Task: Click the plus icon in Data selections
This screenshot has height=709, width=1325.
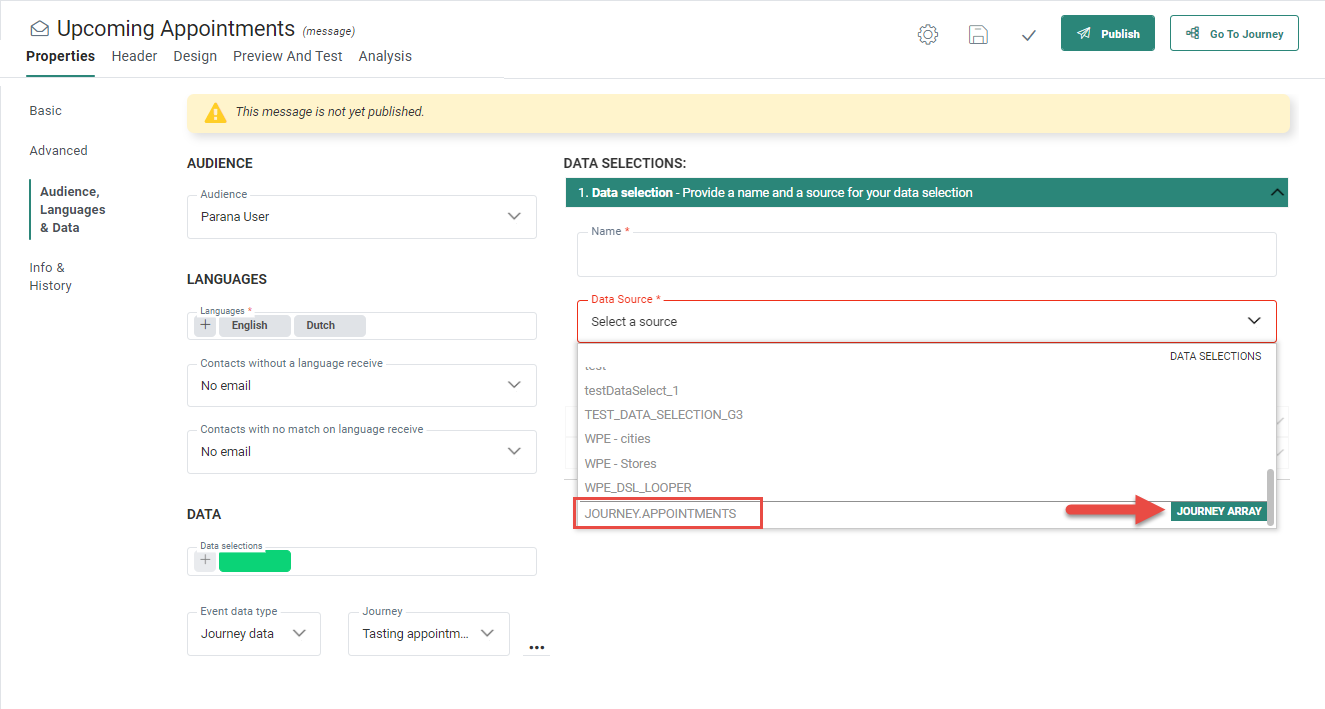Action: pyautogui.click(x=205, y=561)
